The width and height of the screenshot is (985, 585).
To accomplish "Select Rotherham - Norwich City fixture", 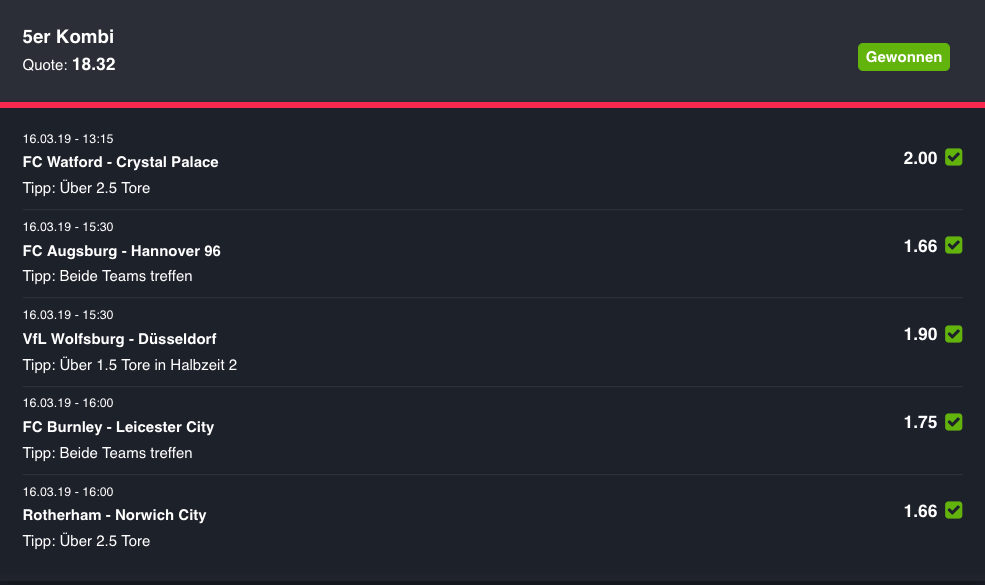I will click(x=114, y=515).
